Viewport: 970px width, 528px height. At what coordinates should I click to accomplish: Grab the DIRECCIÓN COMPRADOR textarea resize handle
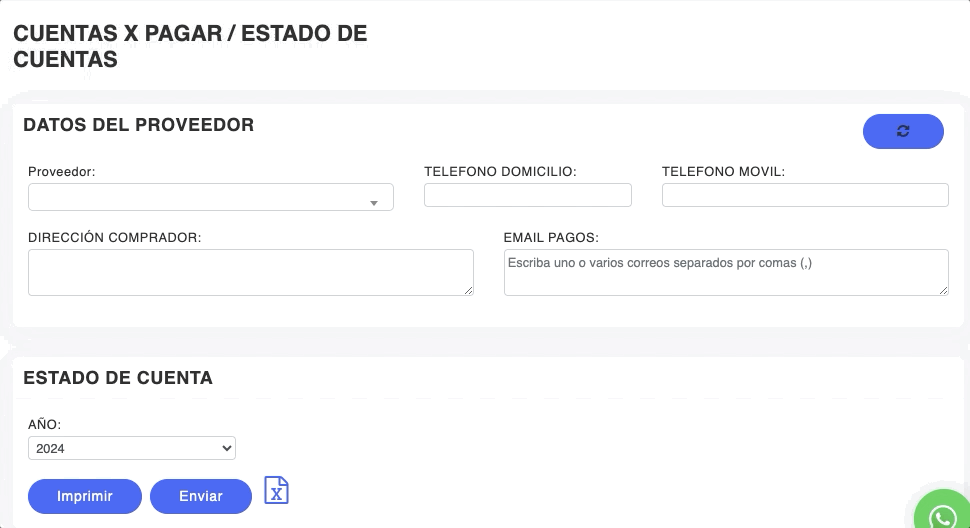468,290
